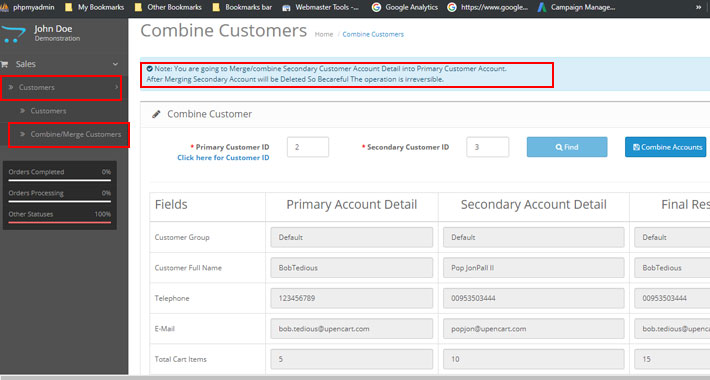Open the Webmaster Tools bookmark

[x=320, y=7]
